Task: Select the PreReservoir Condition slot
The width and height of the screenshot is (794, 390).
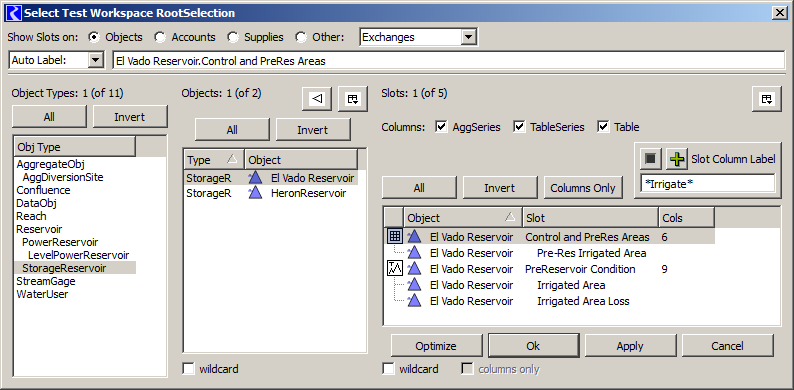Action: pos(580,269)
